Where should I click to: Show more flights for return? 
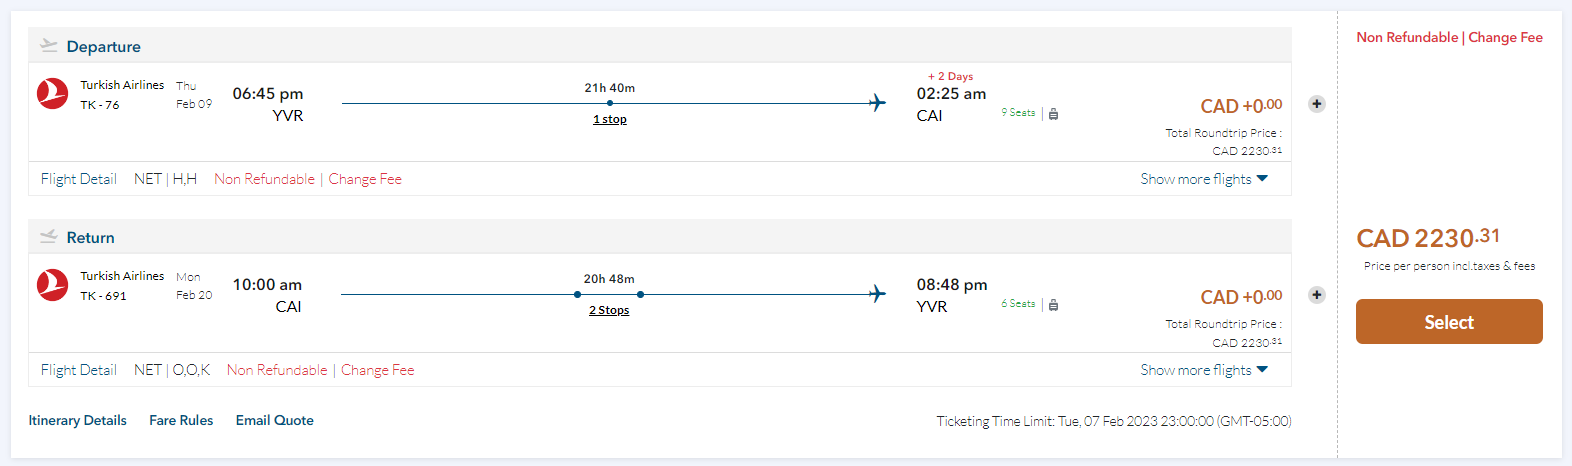pos(1204,370)
